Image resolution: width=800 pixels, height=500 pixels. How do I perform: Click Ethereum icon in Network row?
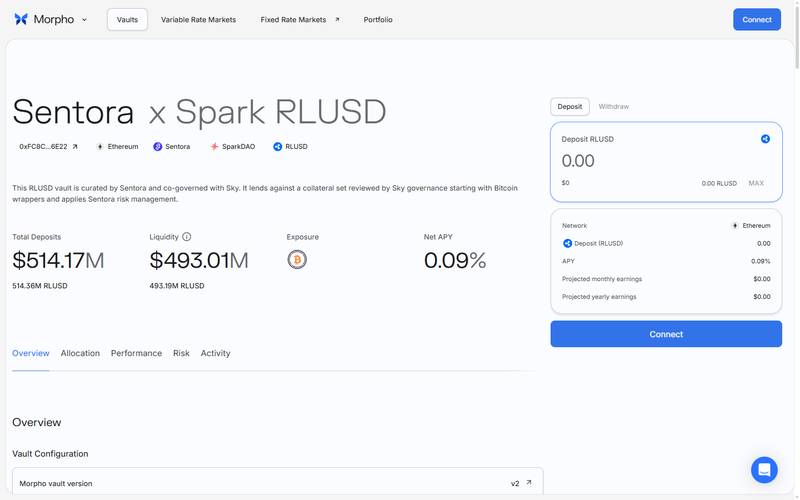735,226
